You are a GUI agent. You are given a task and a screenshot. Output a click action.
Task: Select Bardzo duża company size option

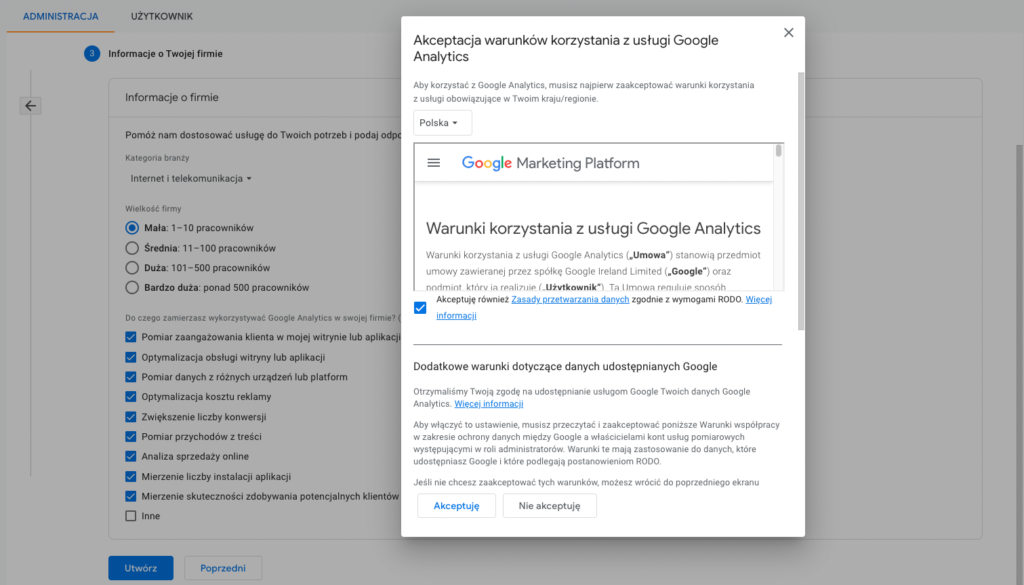tap(132, 288)
